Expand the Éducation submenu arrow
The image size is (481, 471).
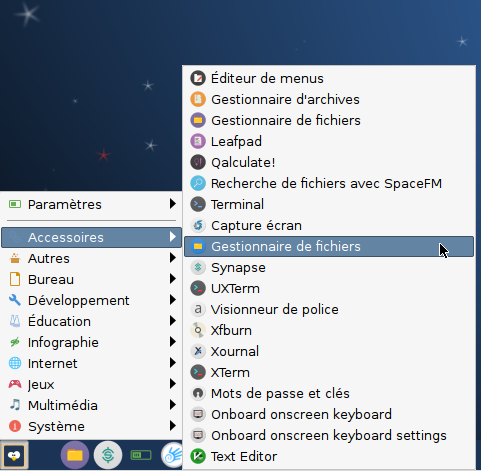coord(172,321)
